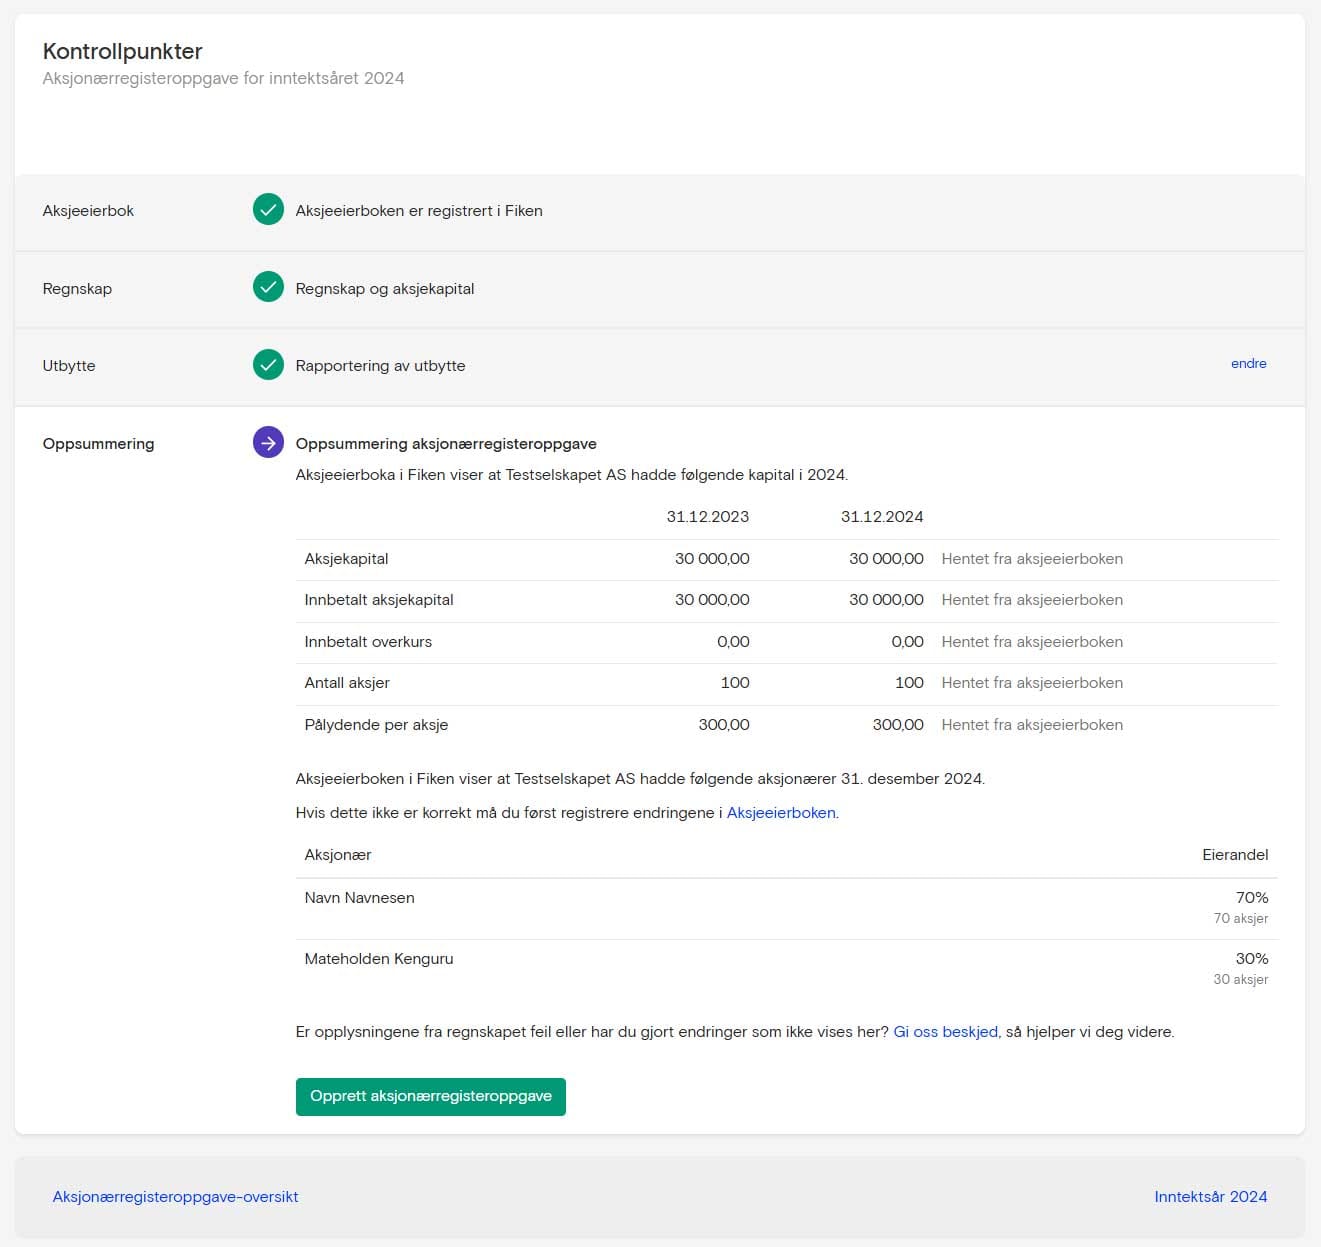Screen dimensions: 1321x1247
Task: Click the Aksjekapital table row label
Action: tap(346, 559)
